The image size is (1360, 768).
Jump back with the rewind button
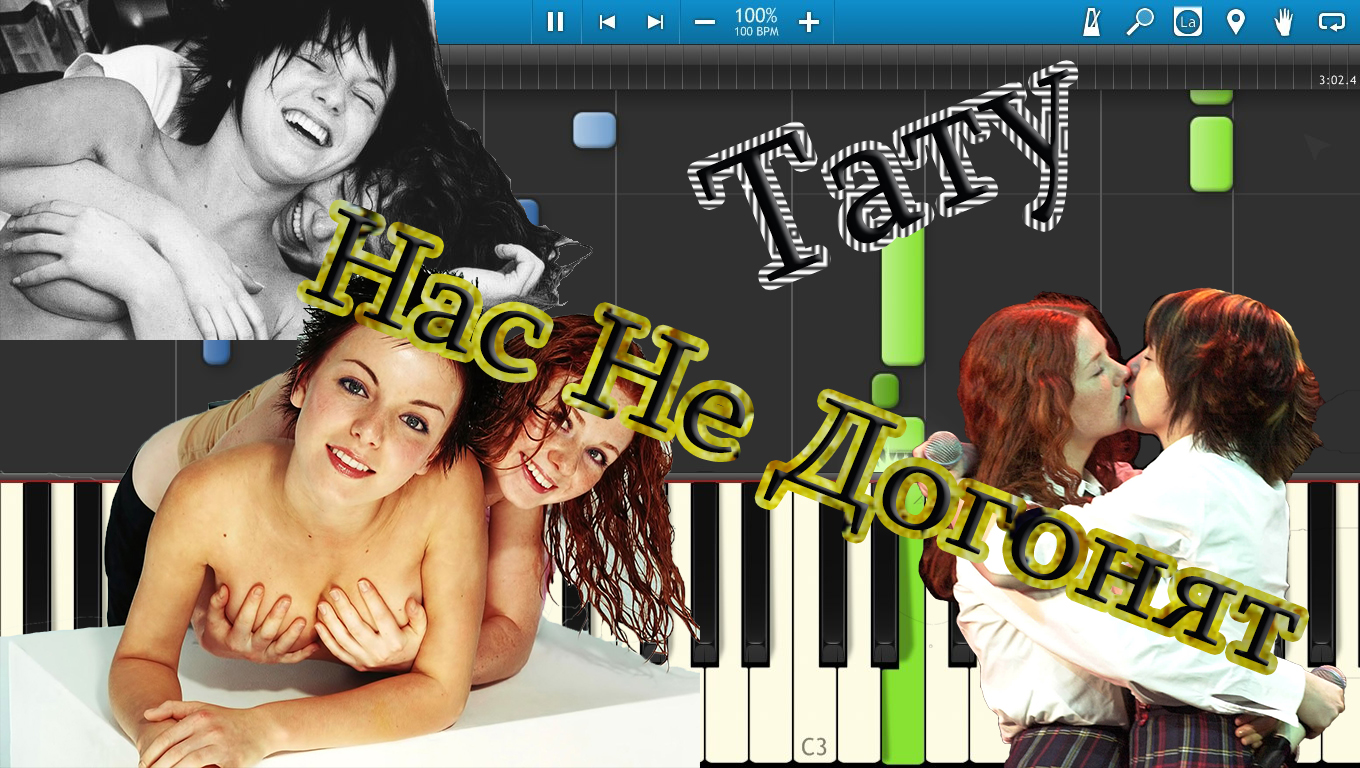[607, 22]
